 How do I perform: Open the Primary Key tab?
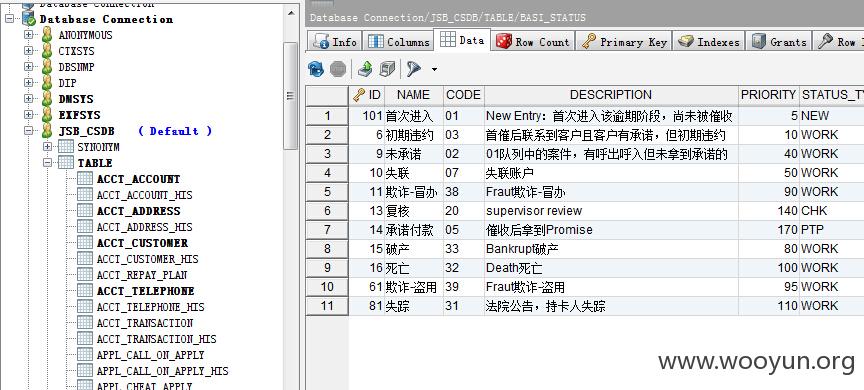click(x=624, y=41)
